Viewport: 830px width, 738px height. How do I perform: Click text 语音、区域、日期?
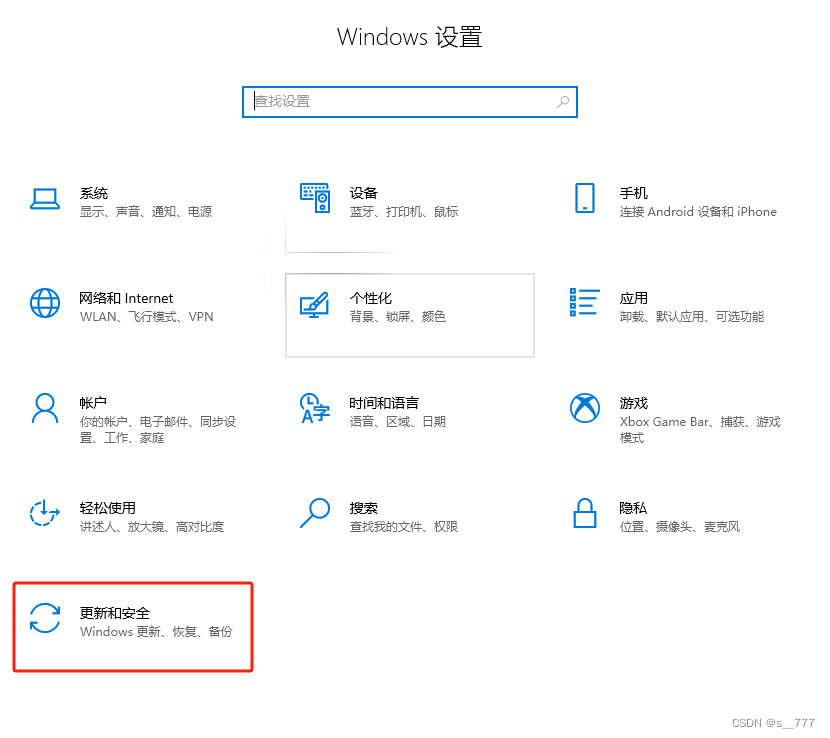398,421
